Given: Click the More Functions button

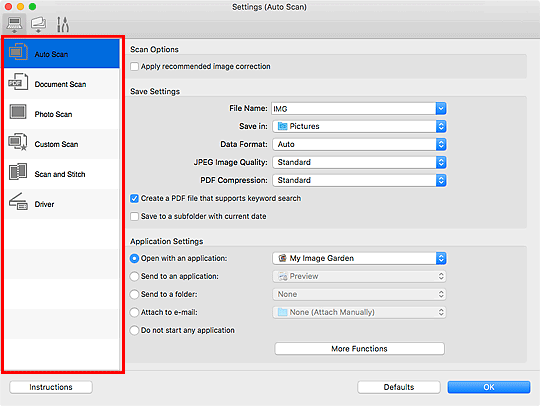Looking at the screenshot, I should tap(360, 349).
